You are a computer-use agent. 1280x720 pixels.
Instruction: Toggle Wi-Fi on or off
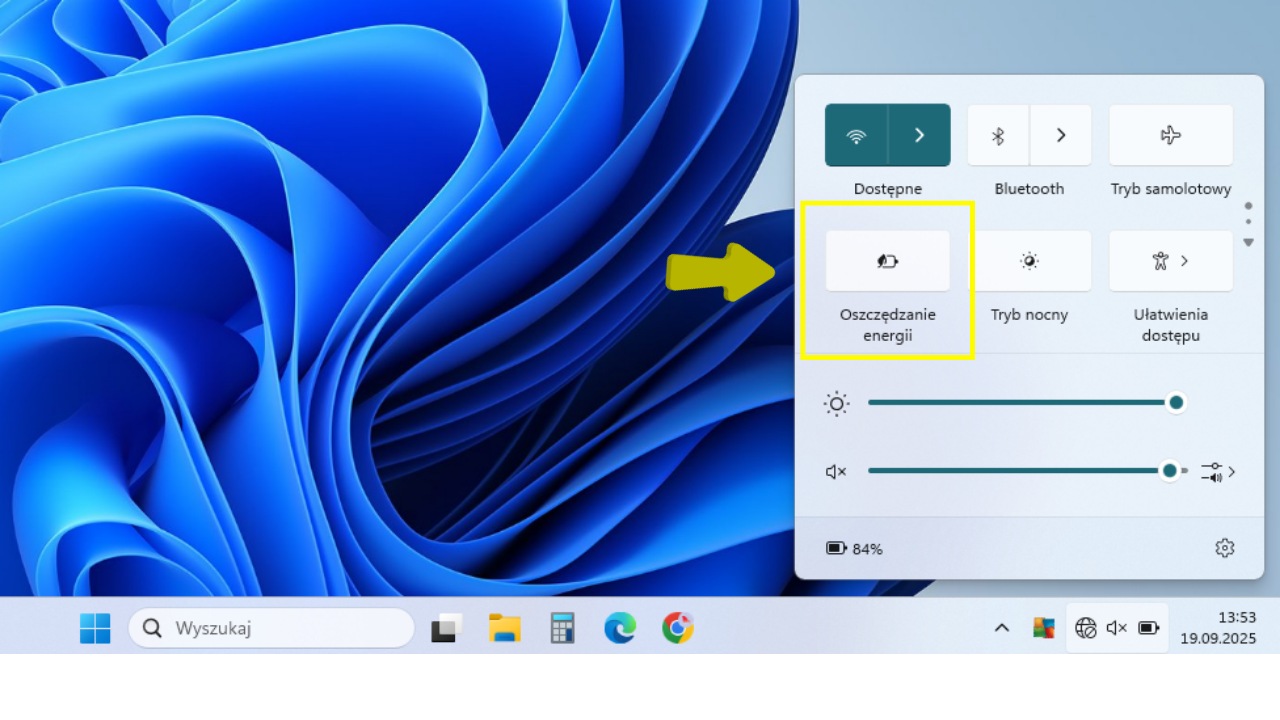point(856,136)
